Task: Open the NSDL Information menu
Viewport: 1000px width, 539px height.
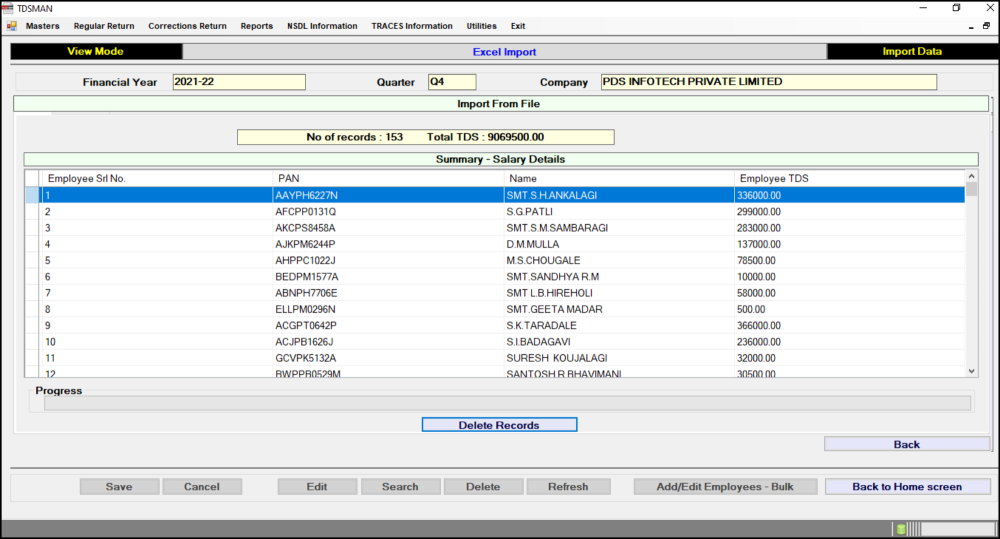Action: (x=322, y=26)
